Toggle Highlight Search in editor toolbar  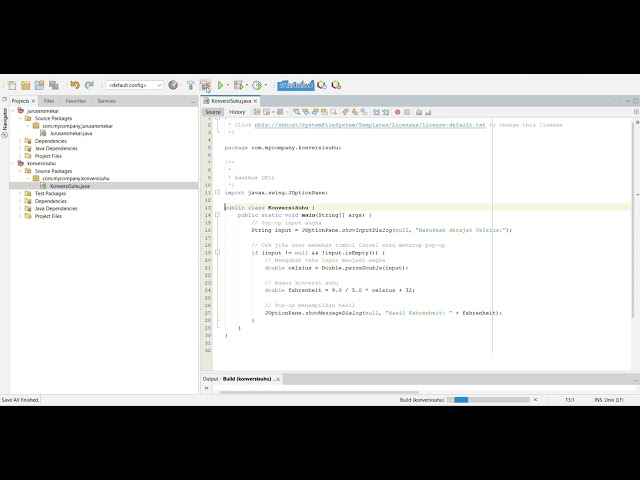pyautogui.click(x=324, y=112)
